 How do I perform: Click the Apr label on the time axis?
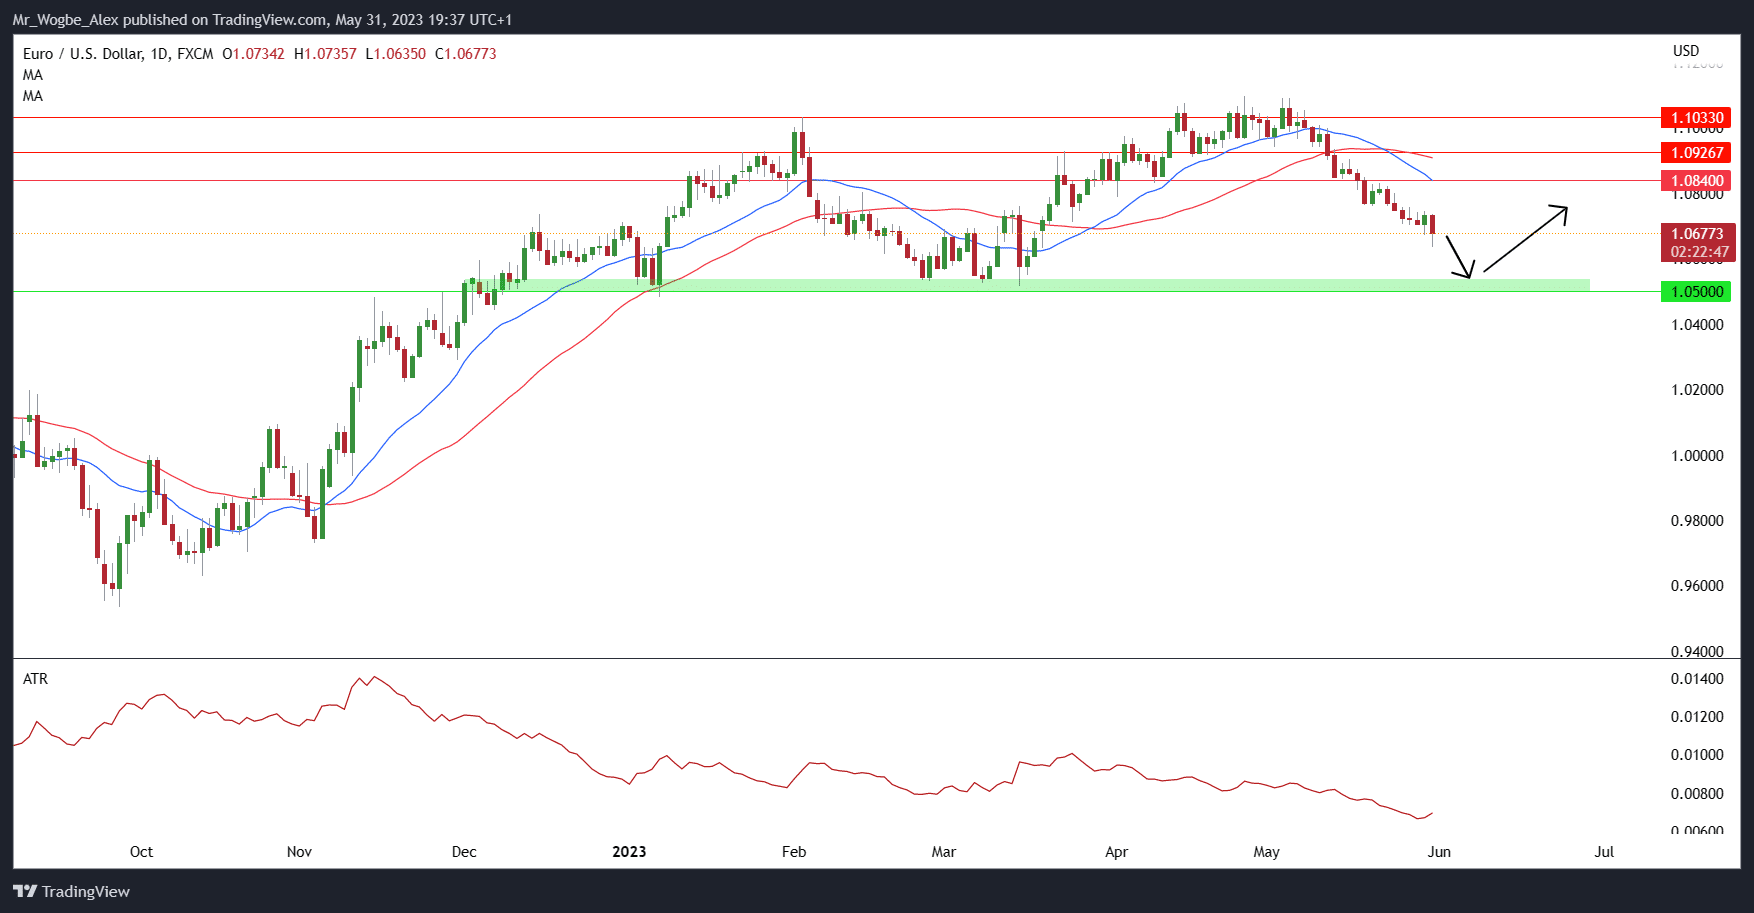click(1116, 852)
